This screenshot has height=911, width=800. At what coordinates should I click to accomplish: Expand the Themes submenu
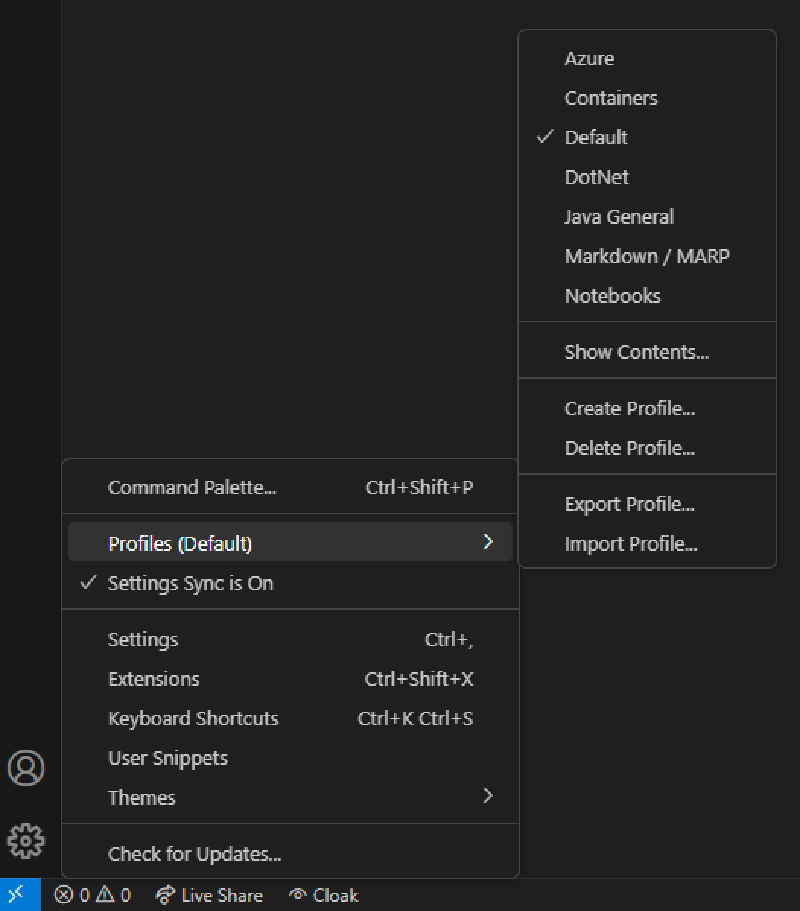[290, 798]
